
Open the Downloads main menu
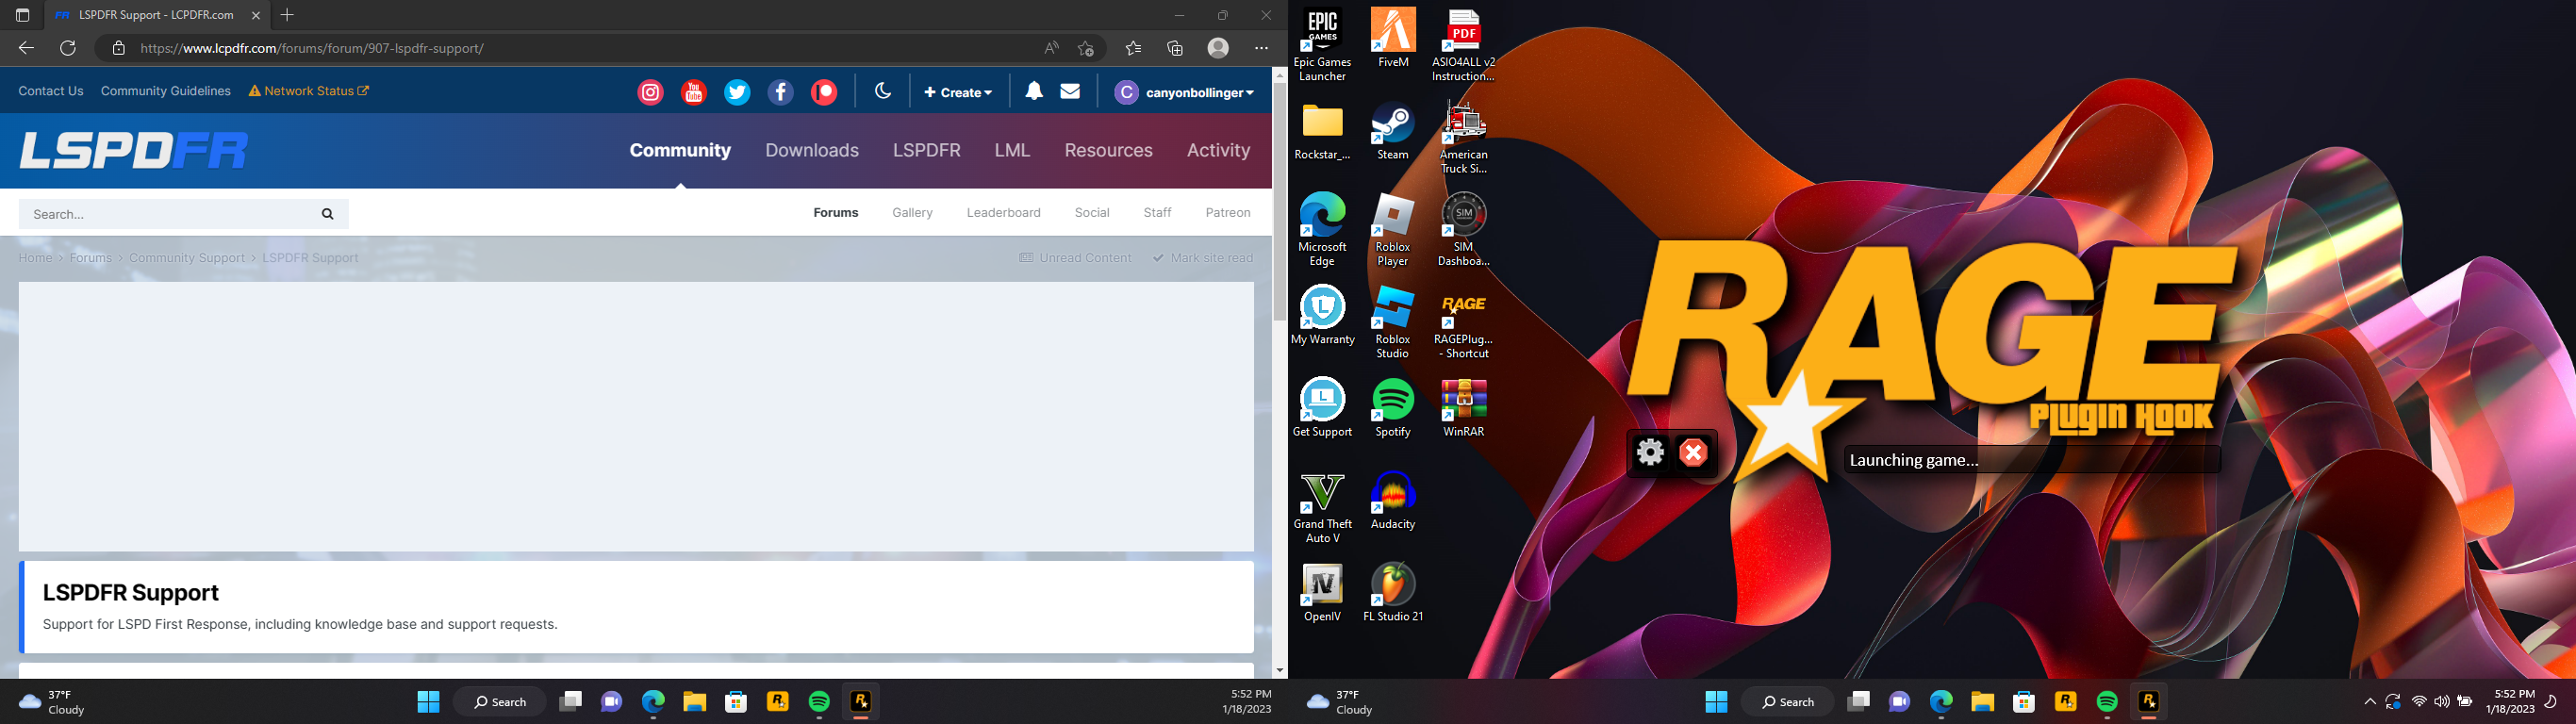(x=812, y=150)
